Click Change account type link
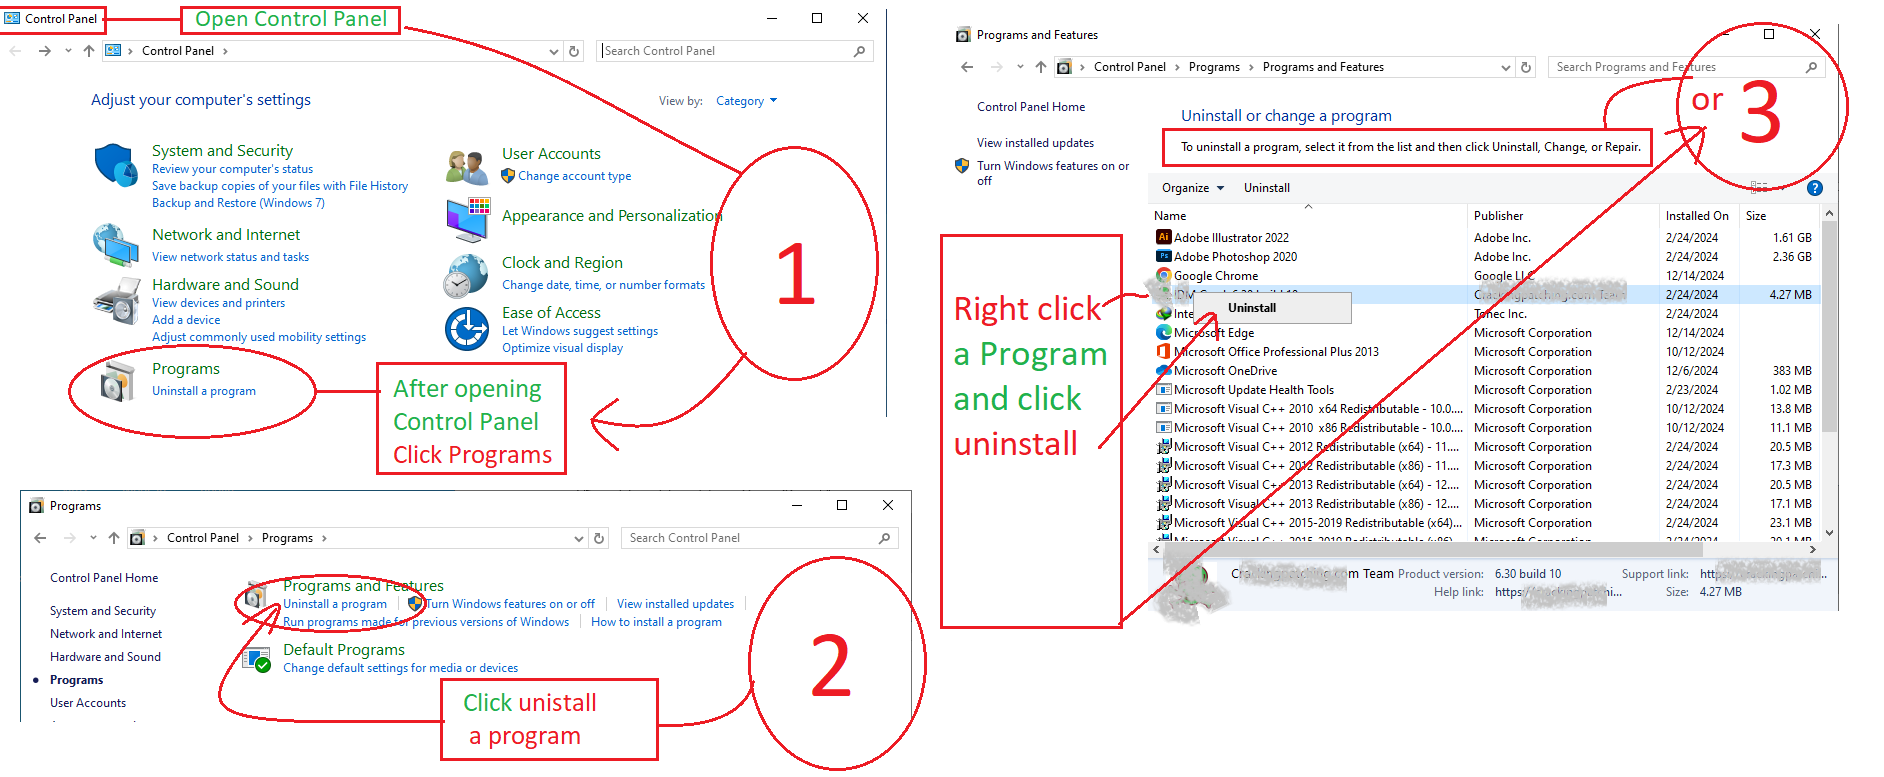The image size is (1884, 777). (574, 176)
